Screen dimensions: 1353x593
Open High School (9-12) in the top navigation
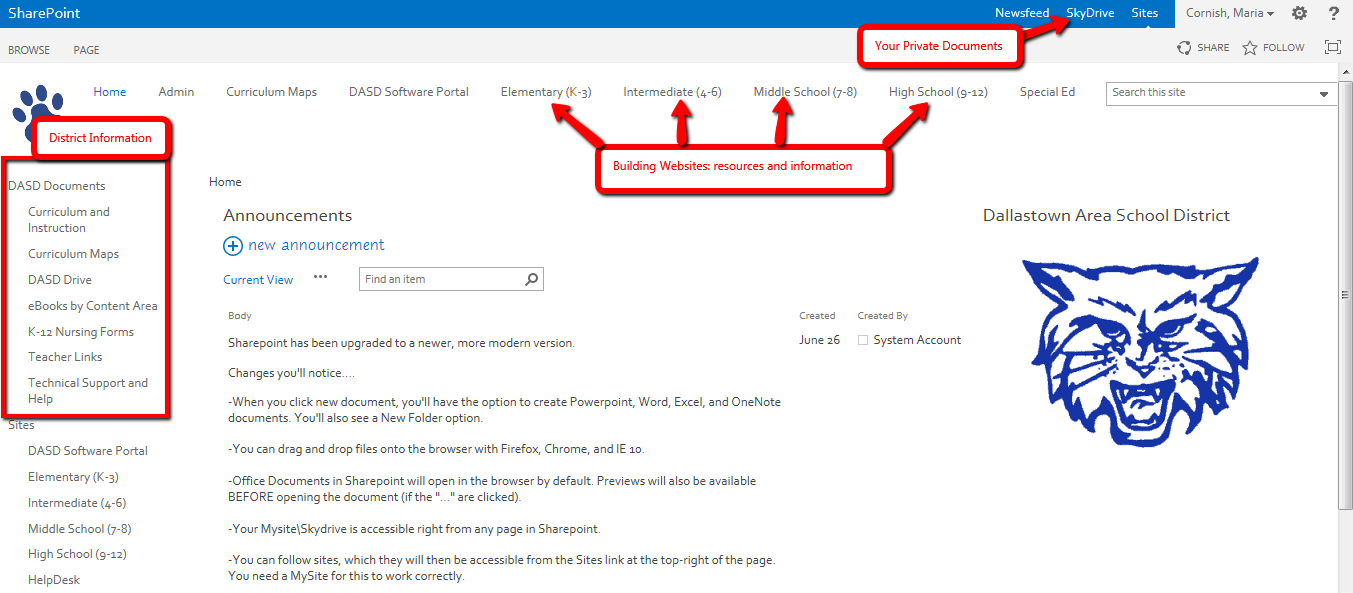pyautogui.click(x=938, y=92)
